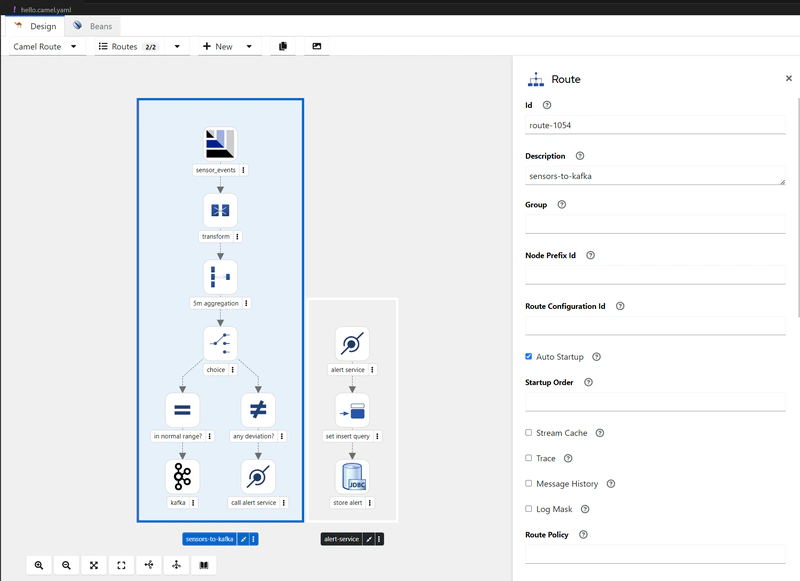Open the catalog book icon
The image size is (800, 581).
tap(203, 565)
